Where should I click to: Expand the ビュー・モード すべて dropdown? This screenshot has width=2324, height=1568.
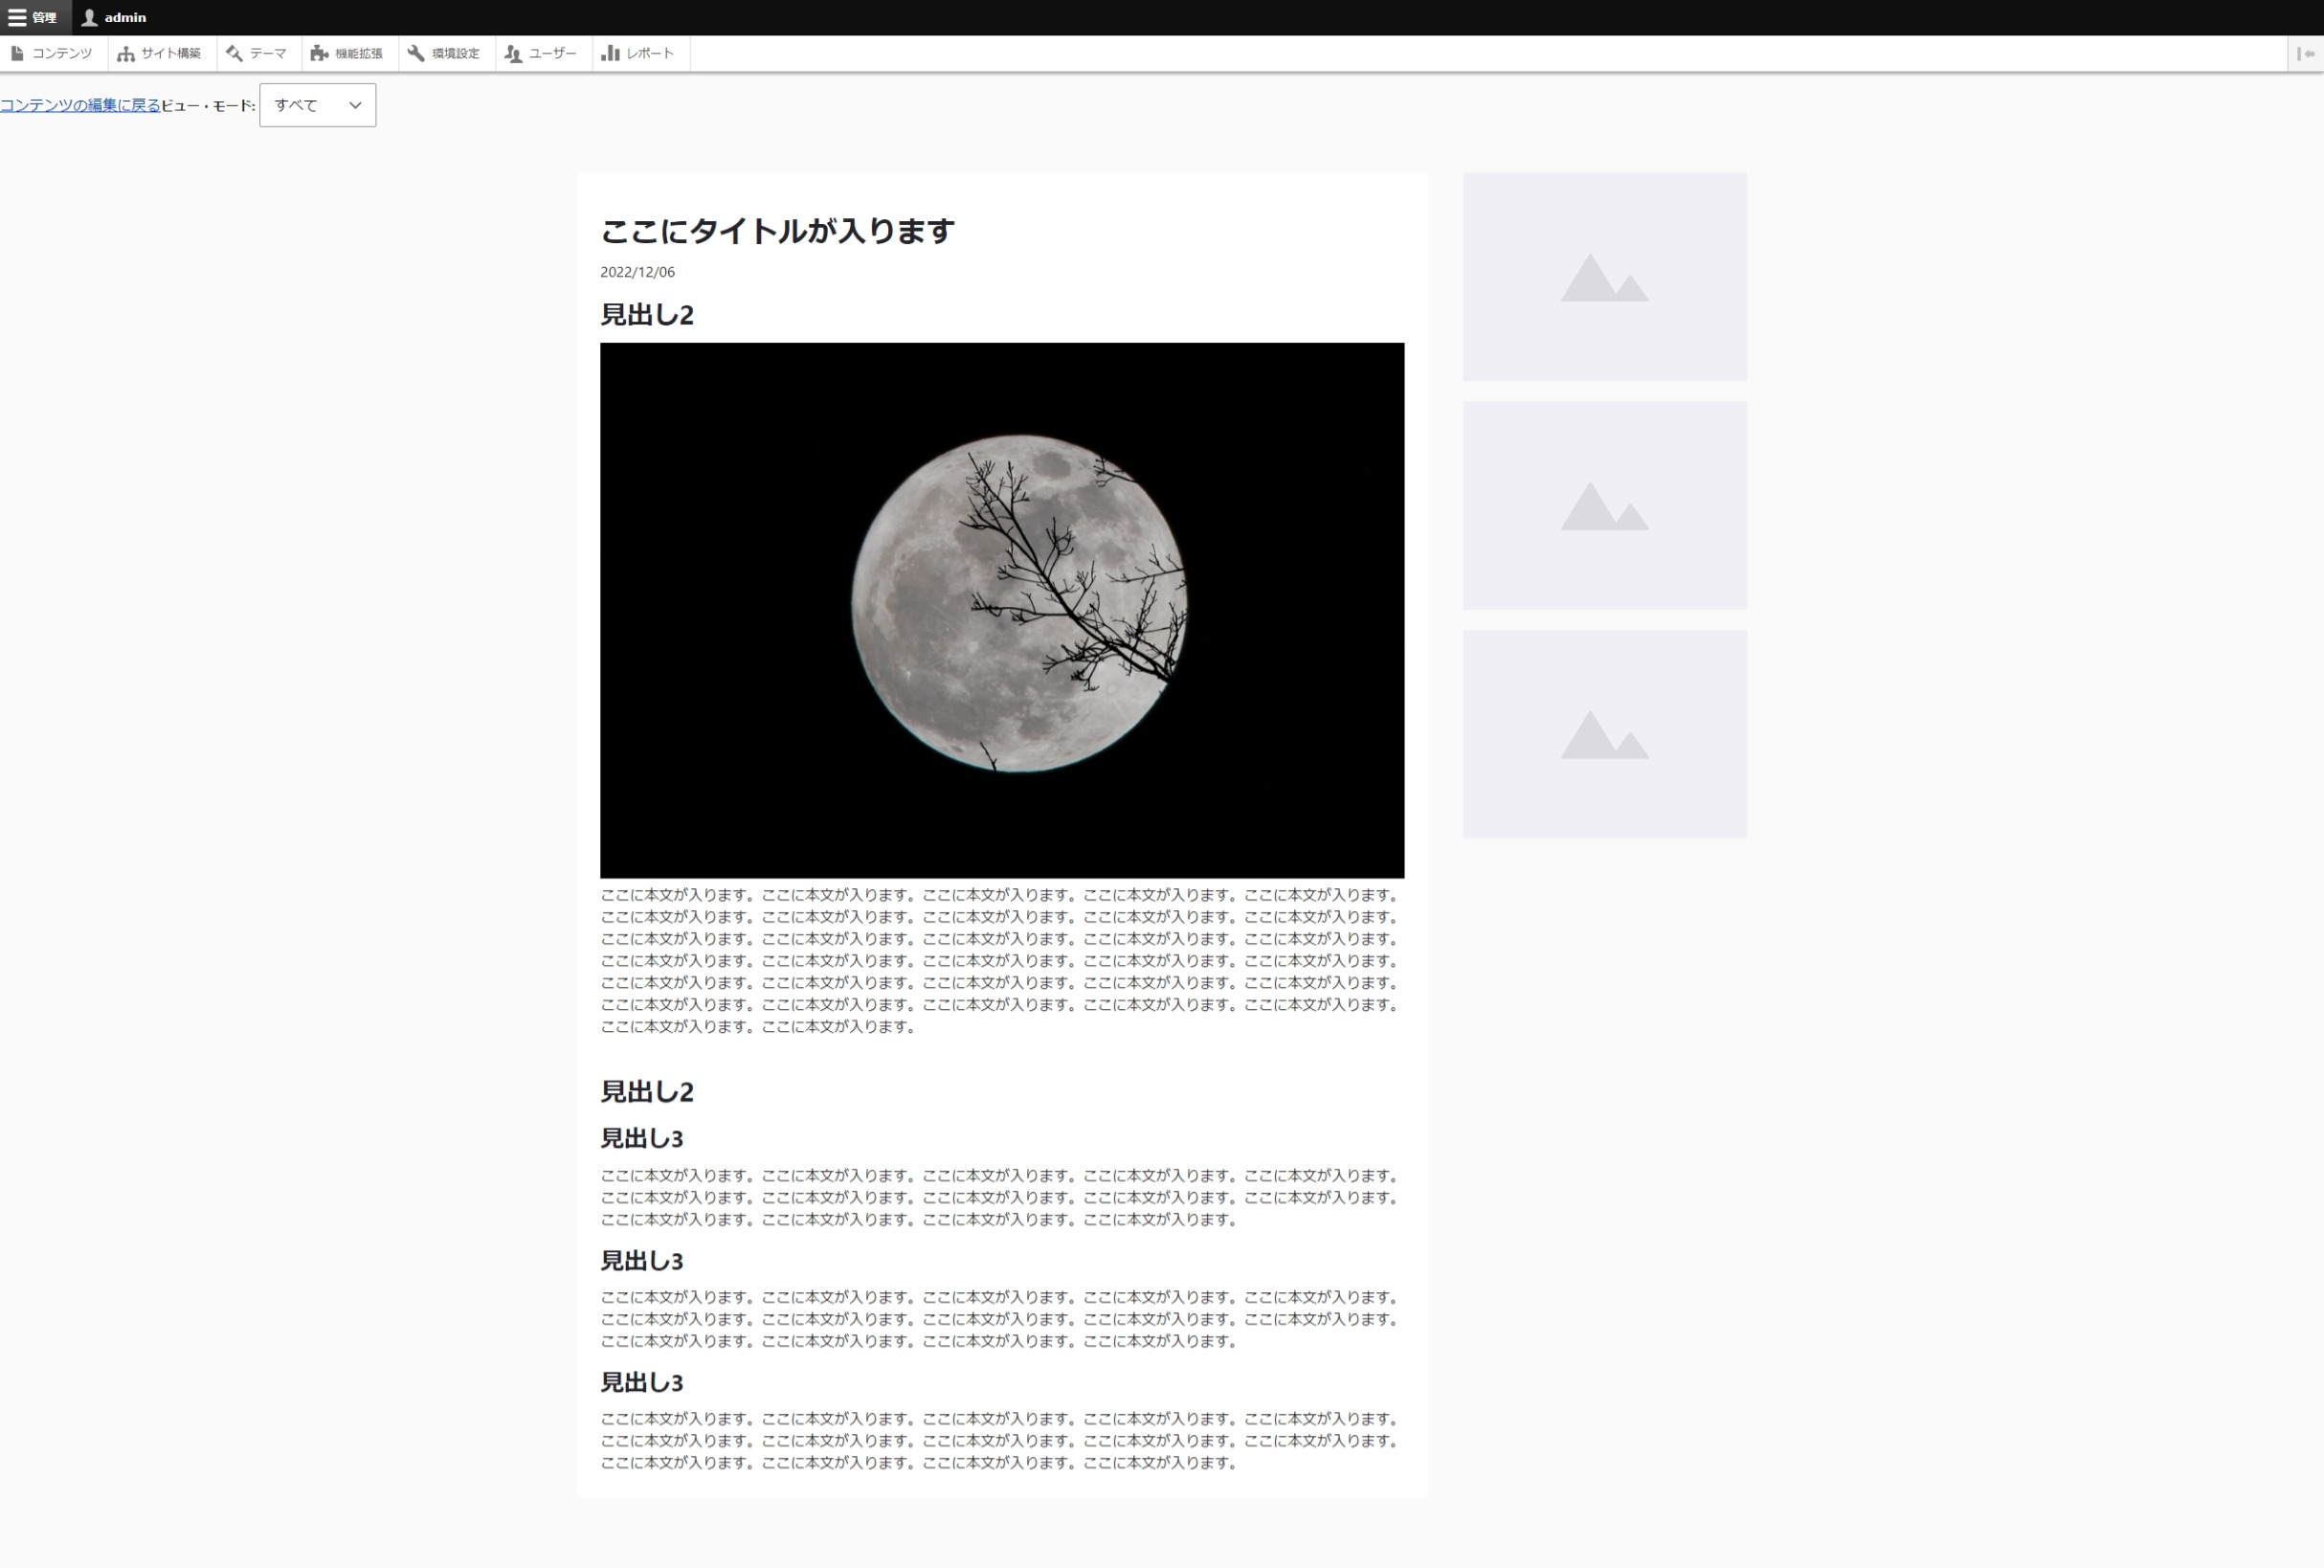coord(317,105)
